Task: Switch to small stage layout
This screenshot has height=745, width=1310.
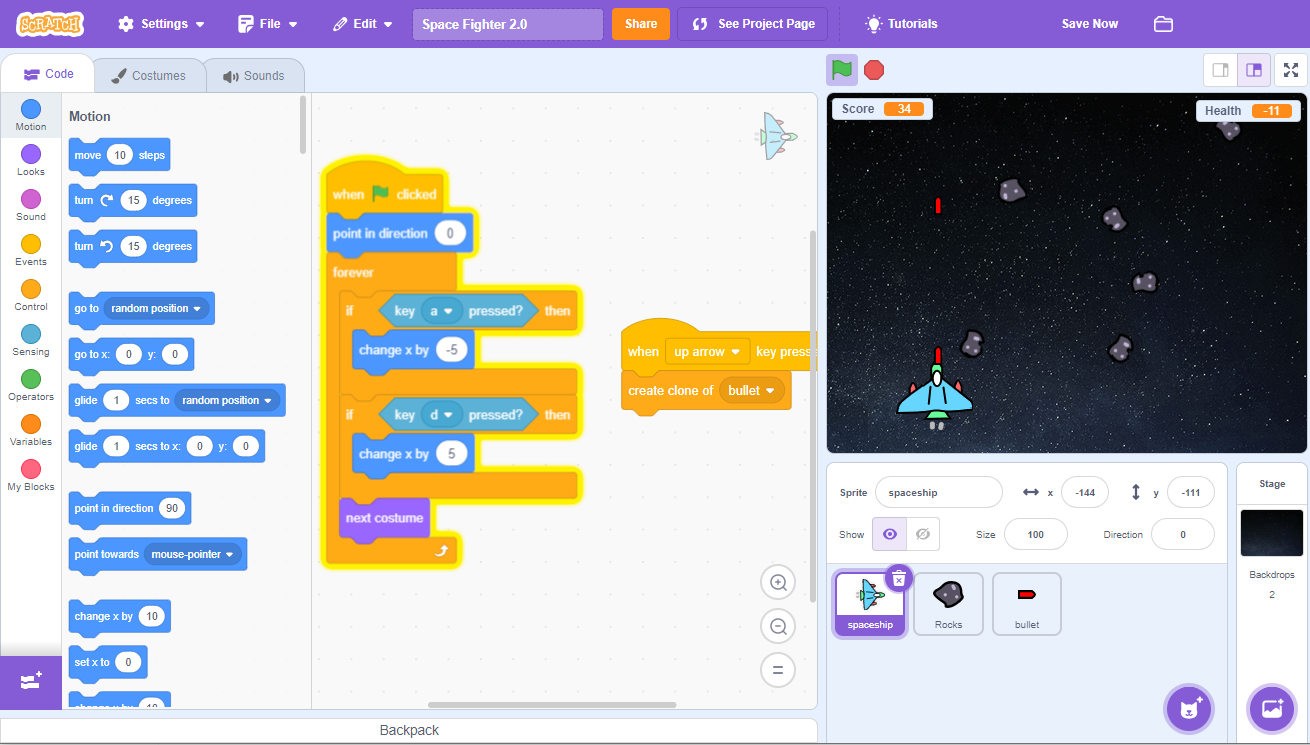Action: point(1220,70)
